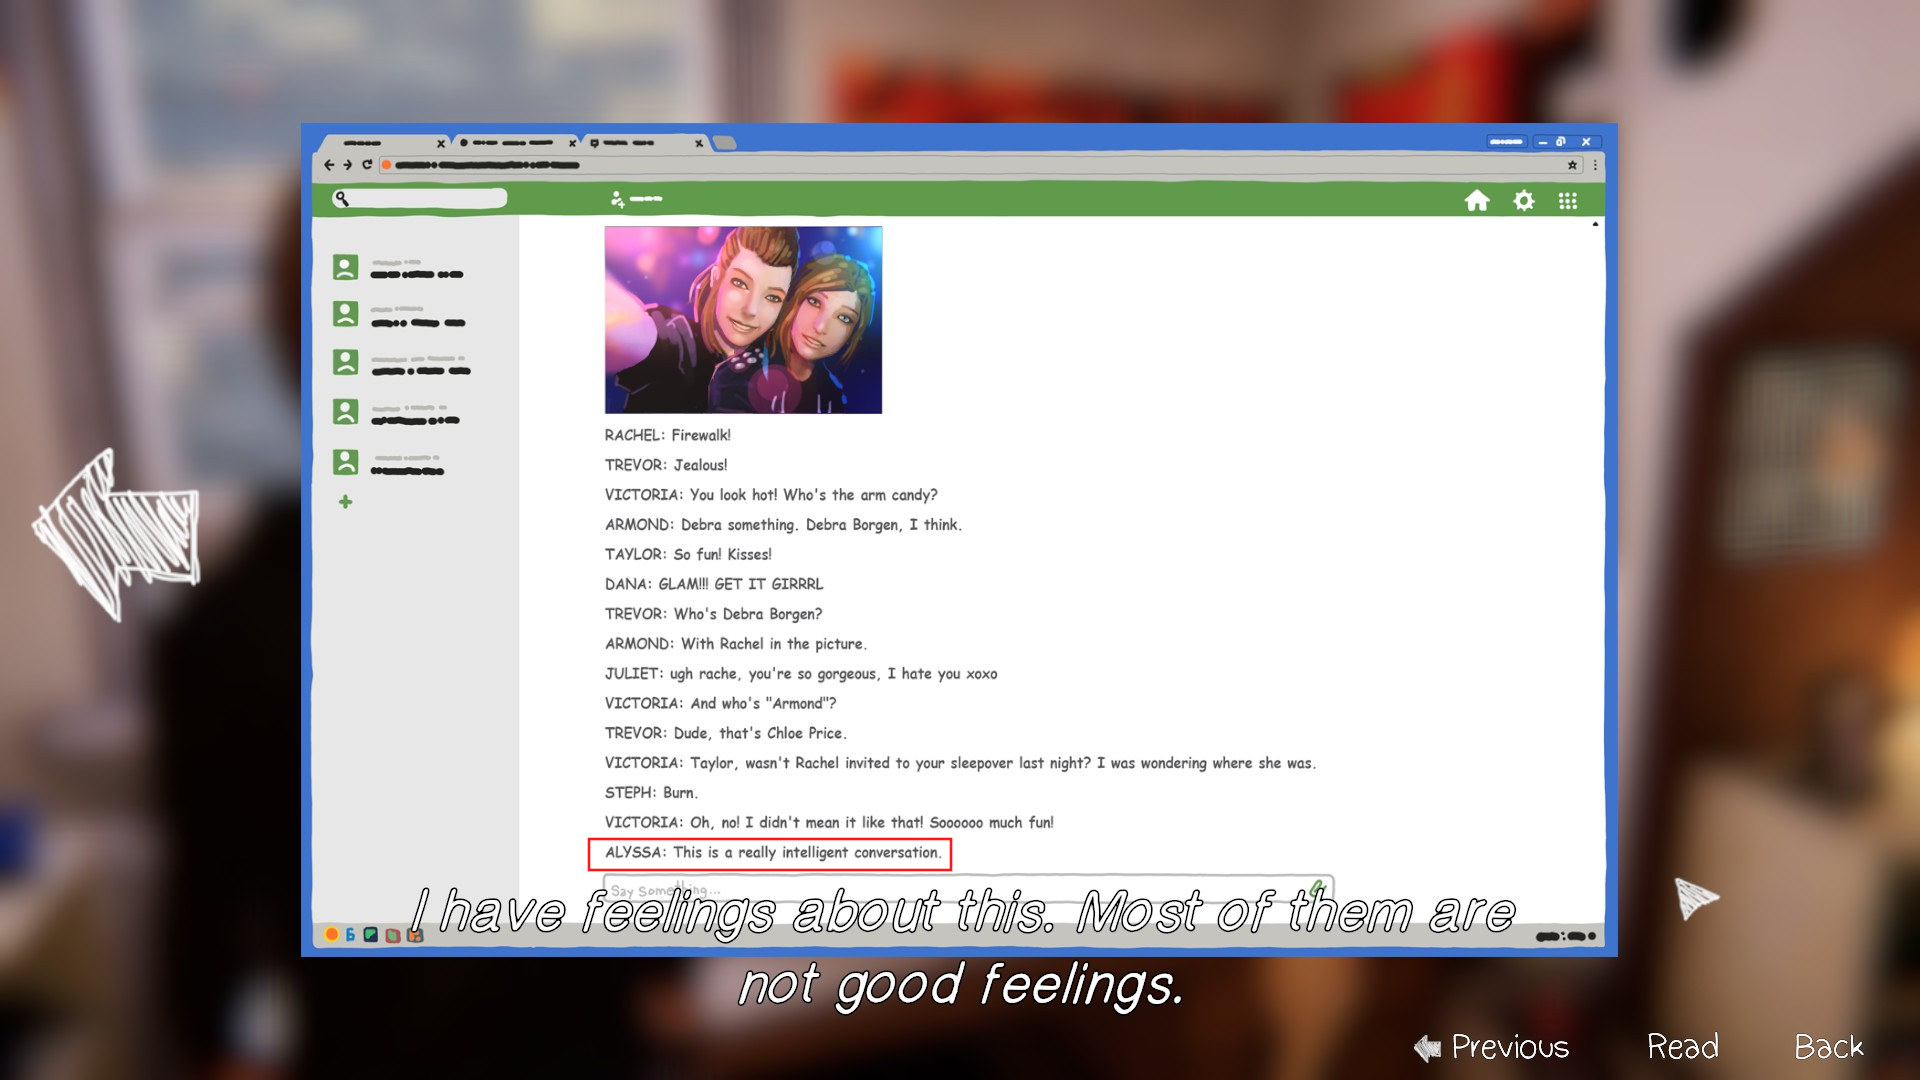This screenshot has width=1920, height=1080.
Task: Open the browser three-dot menu
Action: pyautogui.click(x=1595, y=165)
